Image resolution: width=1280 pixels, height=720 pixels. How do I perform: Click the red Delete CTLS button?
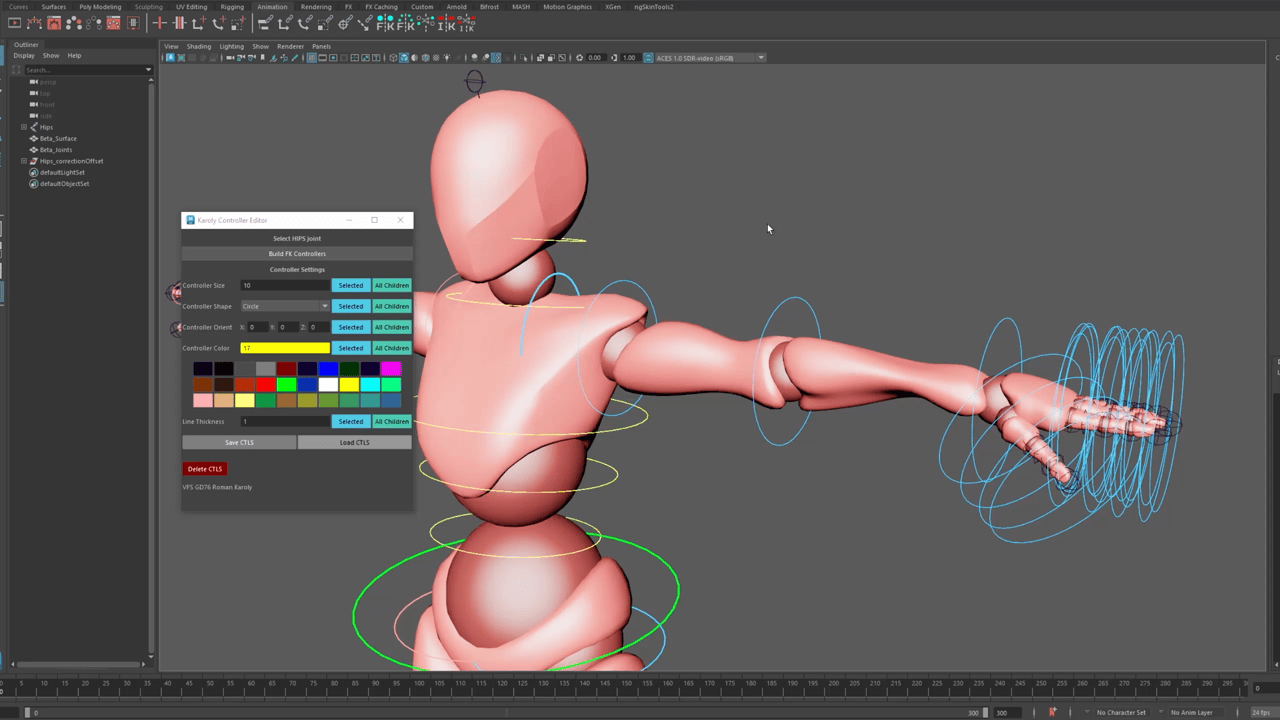point(205,469)
